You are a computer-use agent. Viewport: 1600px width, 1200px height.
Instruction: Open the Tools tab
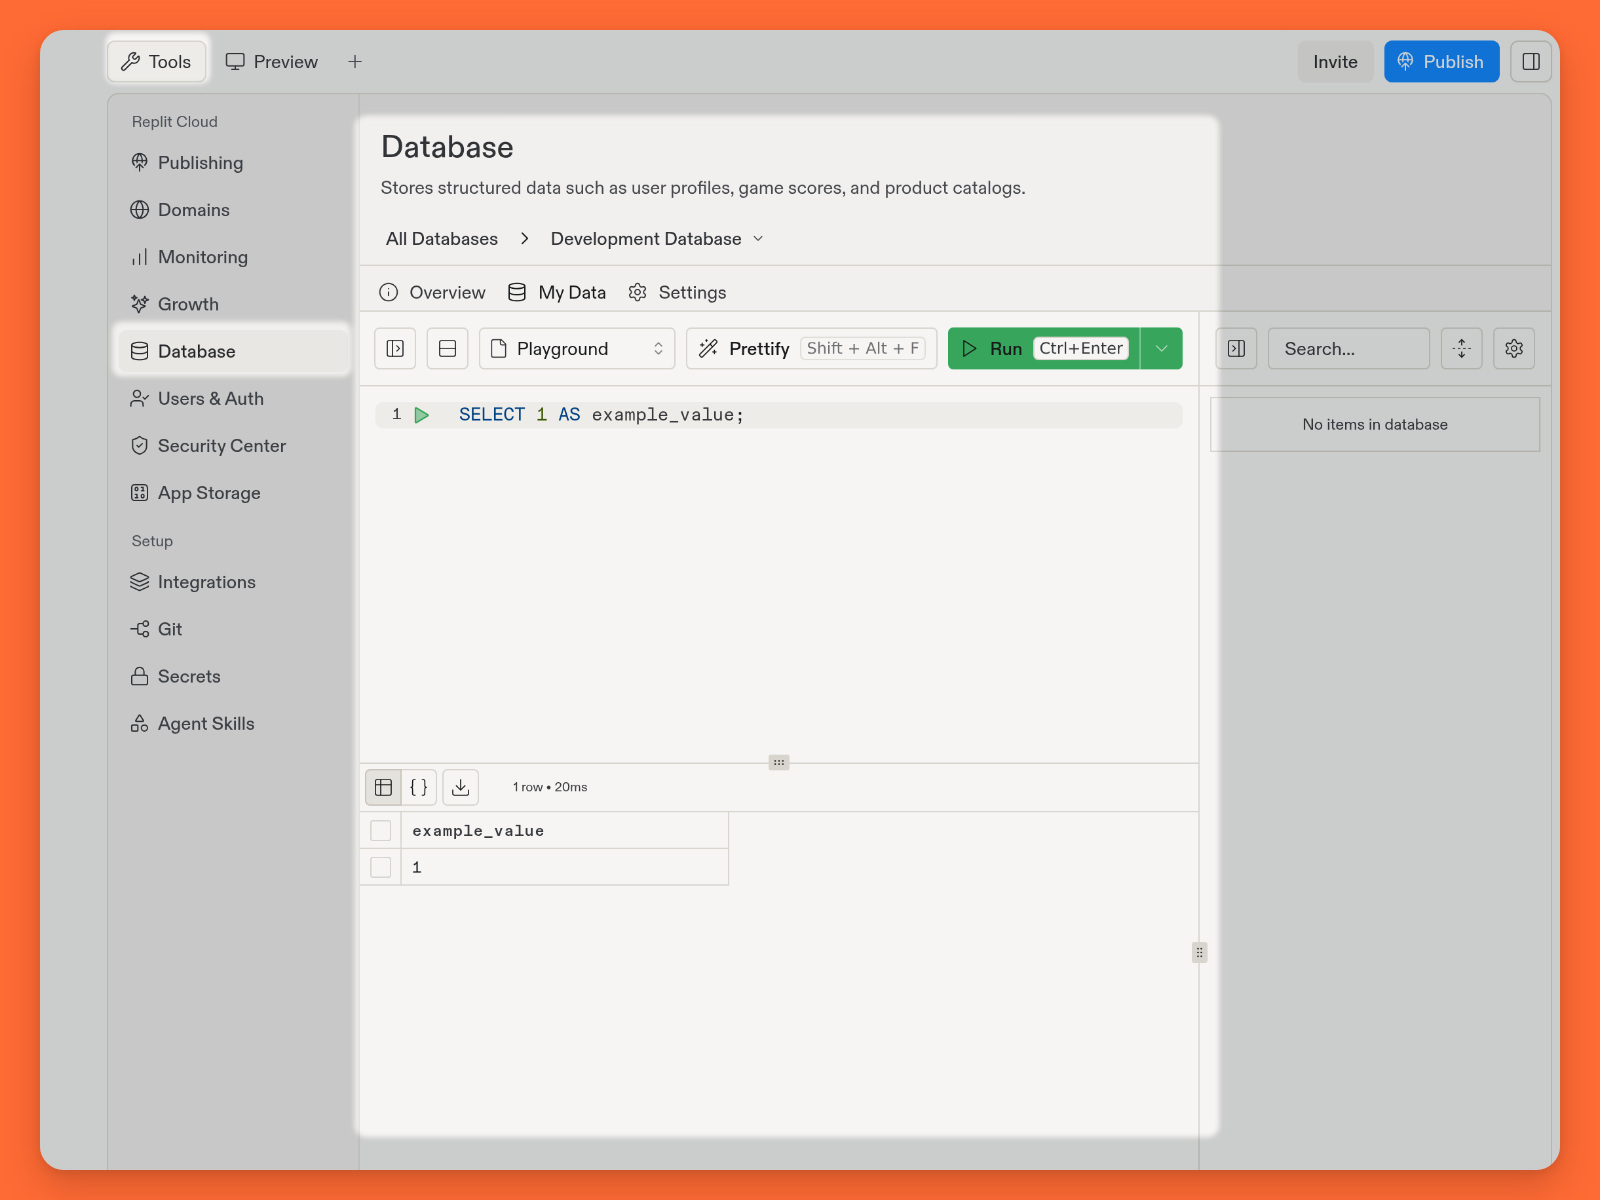[156, 61]
